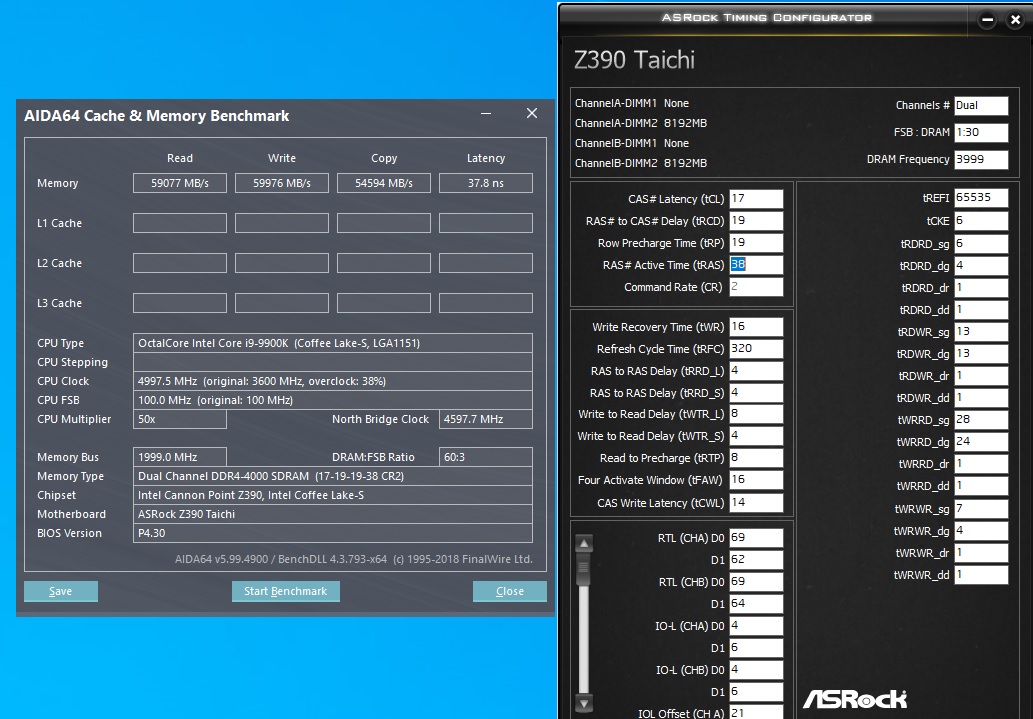Click the tRRD_S value field
This screenshot has width=1033, height=719.
[x=756, y=393]
